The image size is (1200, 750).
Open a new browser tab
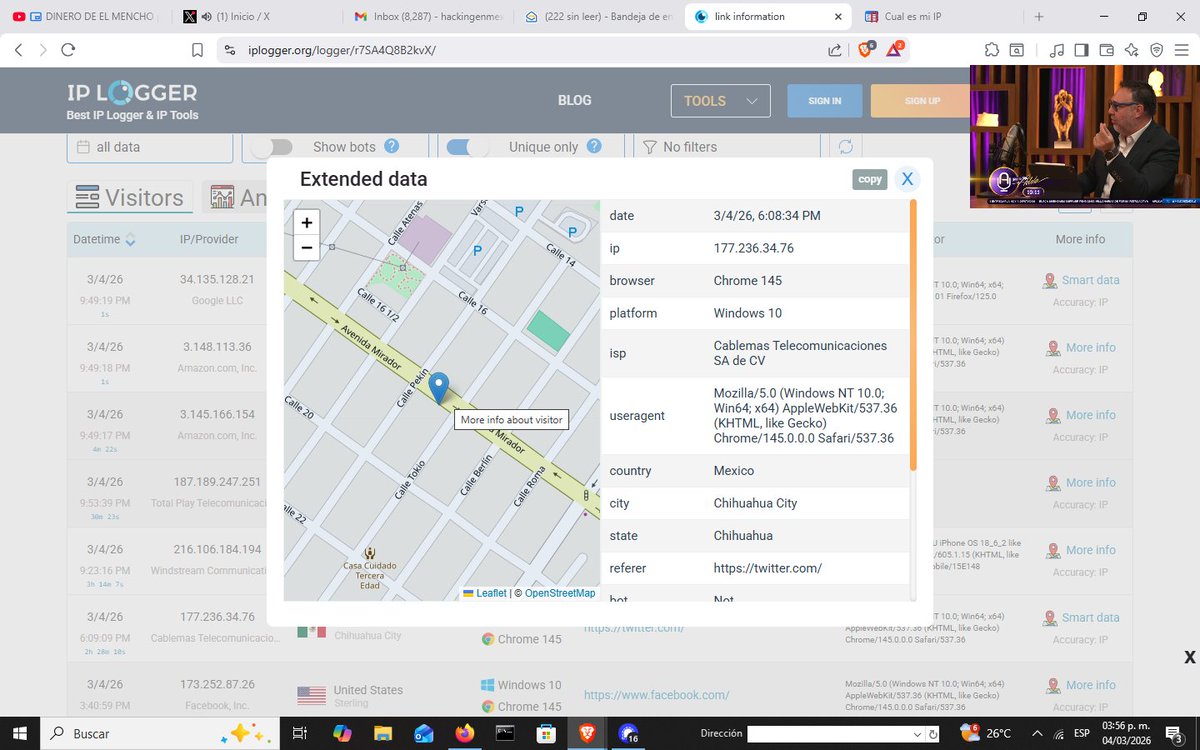tap(1039, 17)
